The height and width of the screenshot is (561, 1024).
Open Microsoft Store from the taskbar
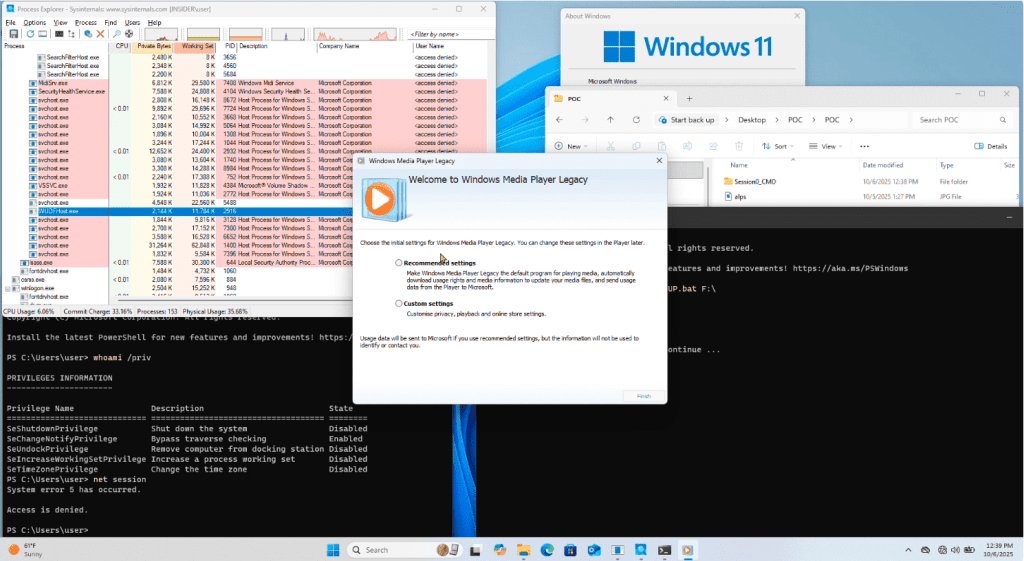pos(570,550)
